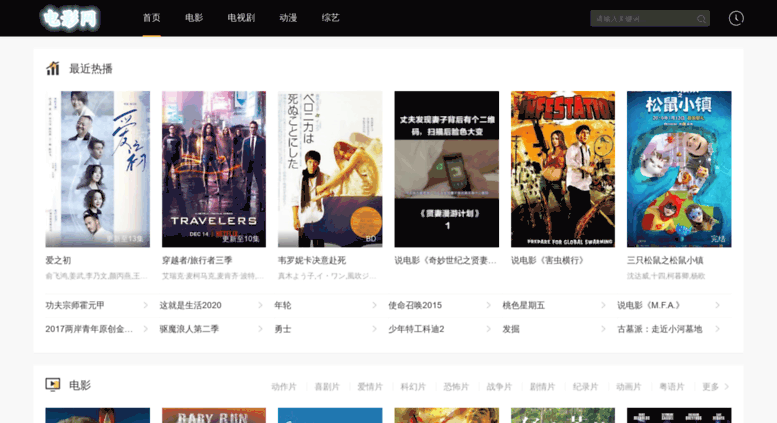This screenshot has height=423, width=777.
Task: Click the 说电影《害虫横行》 title link
Action: tap(549, 261)
